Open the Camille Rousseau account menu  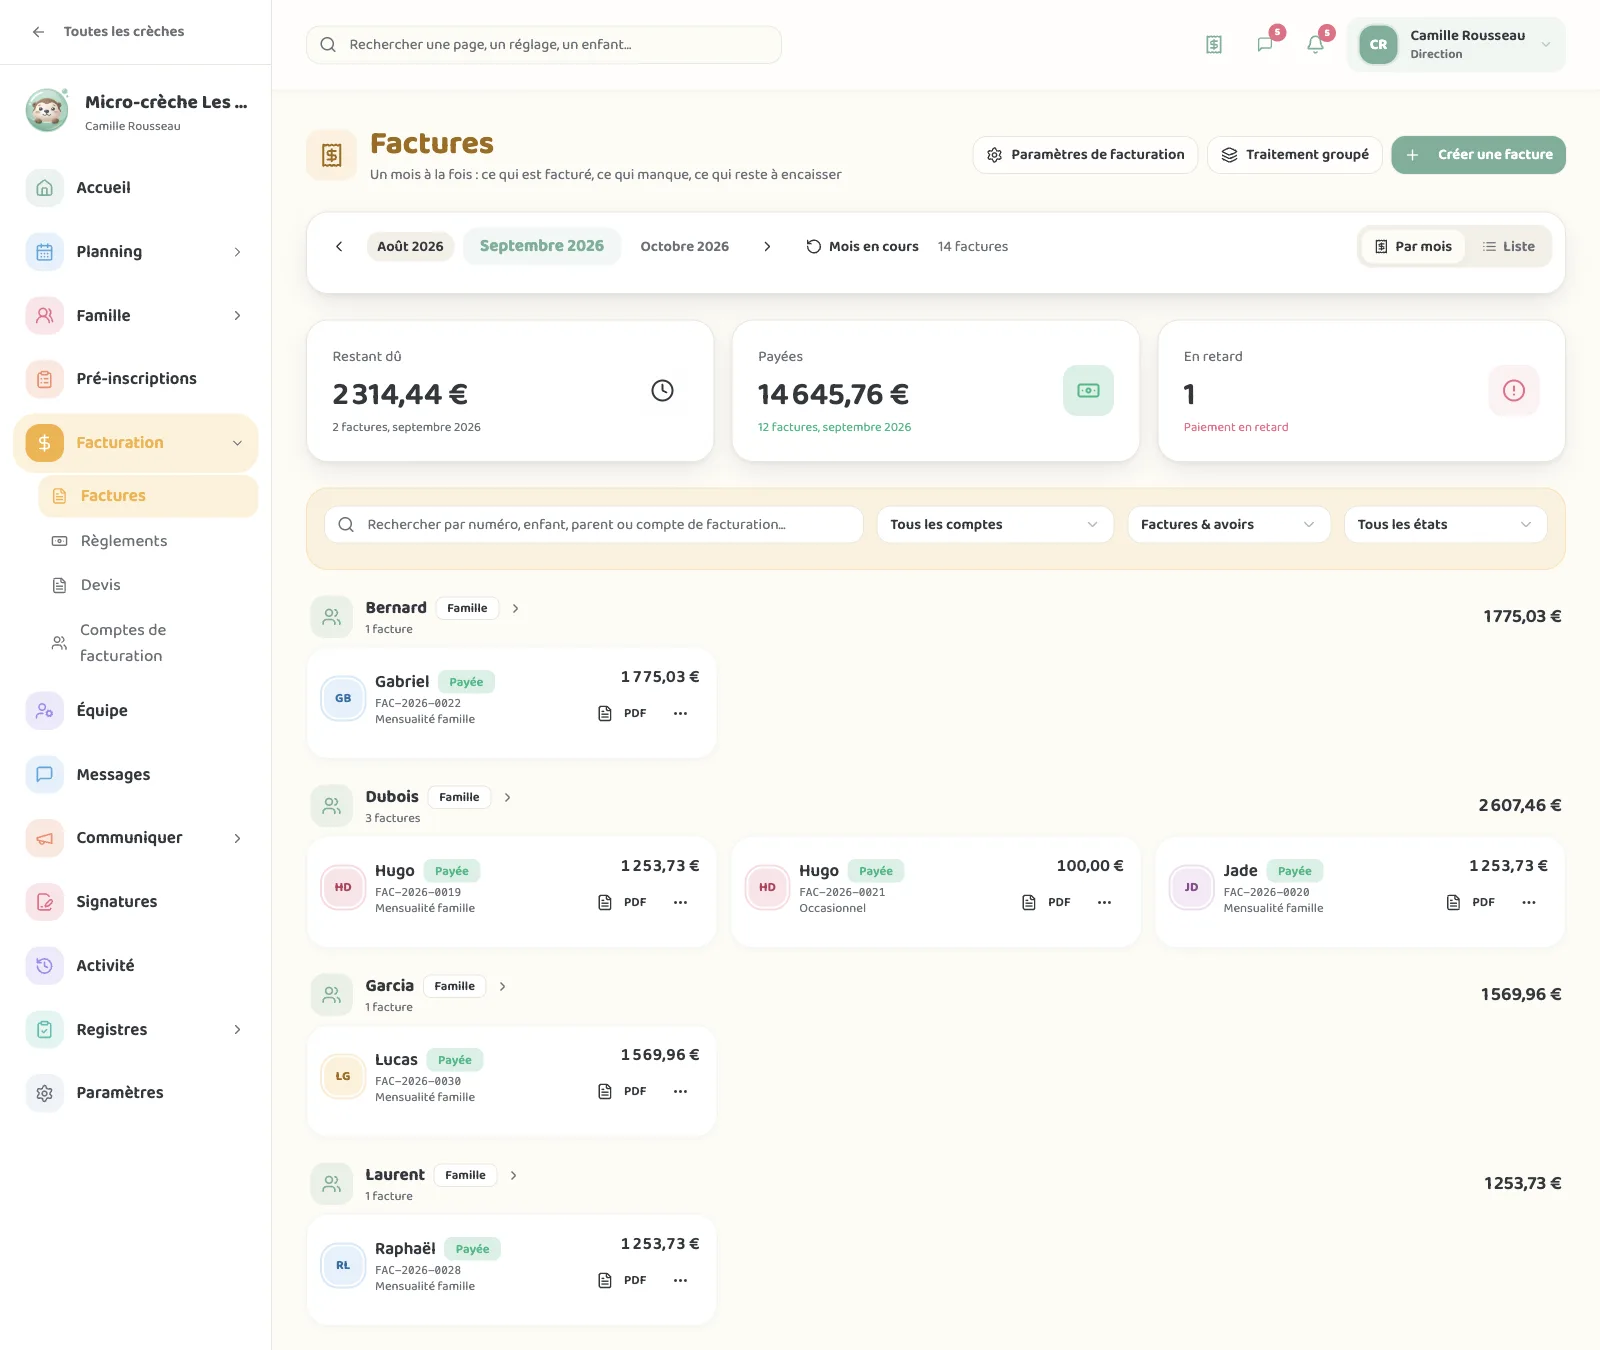[1456, 44]
